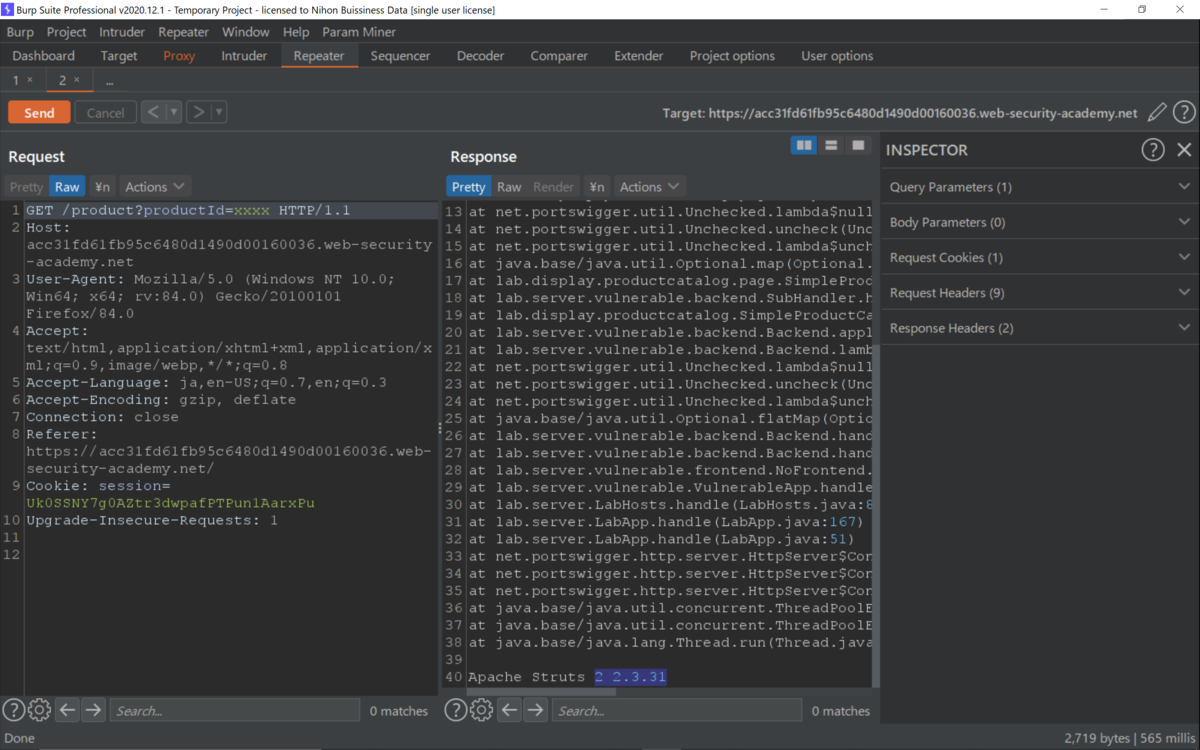Open the Project options tab
This screenshot has height=750, width=1200.
click(x=732, y=56)
